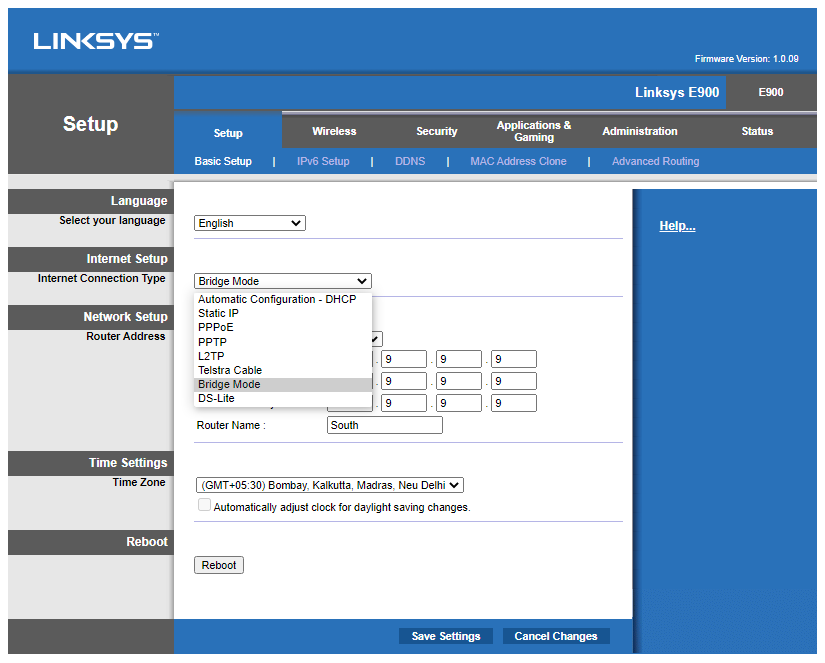The width and height of the screenshot is (825, 663).
Task: Click Save Settings button
Action: tap(446, 636)
